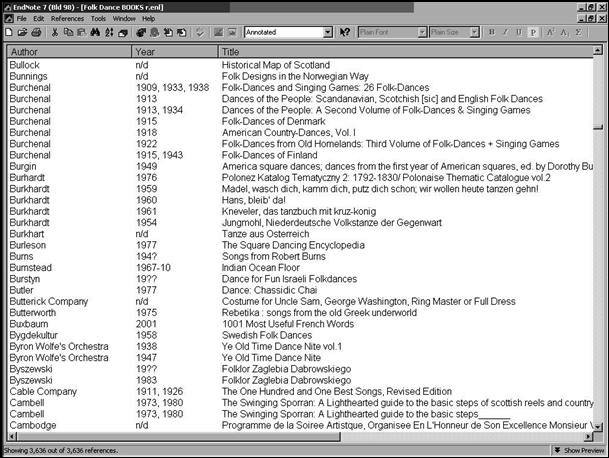Toggle Superscript formatting button
Image resolution: width=609 pixels, height=458 pixels.
[550, 32]
